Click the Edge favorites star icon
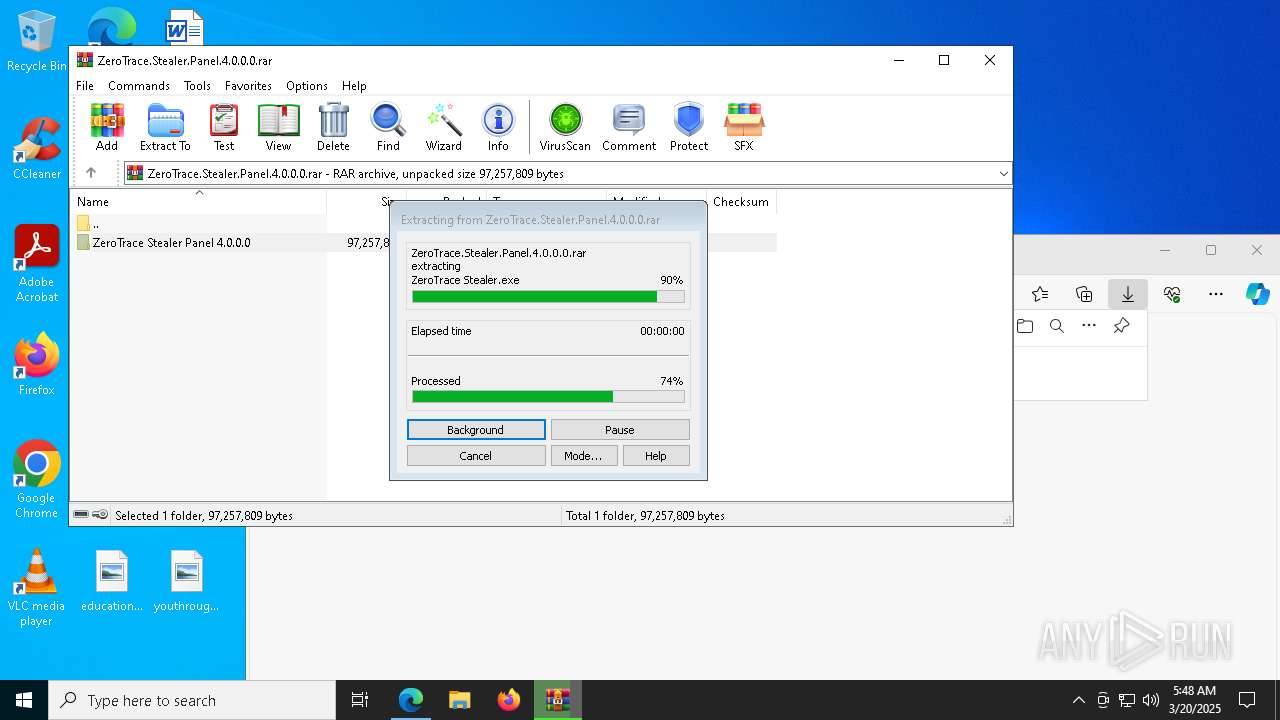 [1040, 294]
